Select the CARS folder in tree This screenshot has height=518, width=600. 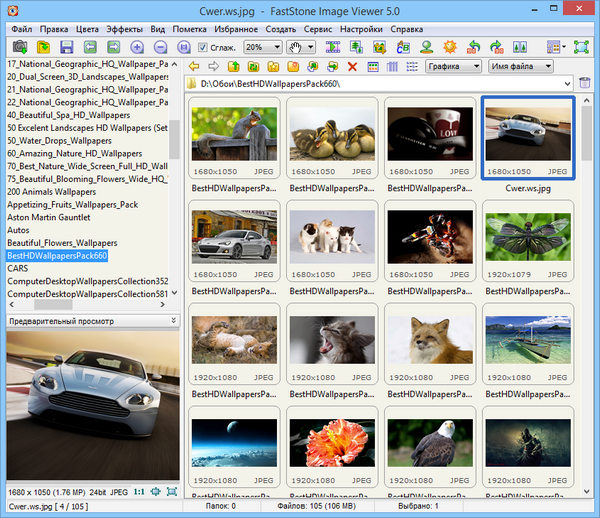tap(19, 268)
